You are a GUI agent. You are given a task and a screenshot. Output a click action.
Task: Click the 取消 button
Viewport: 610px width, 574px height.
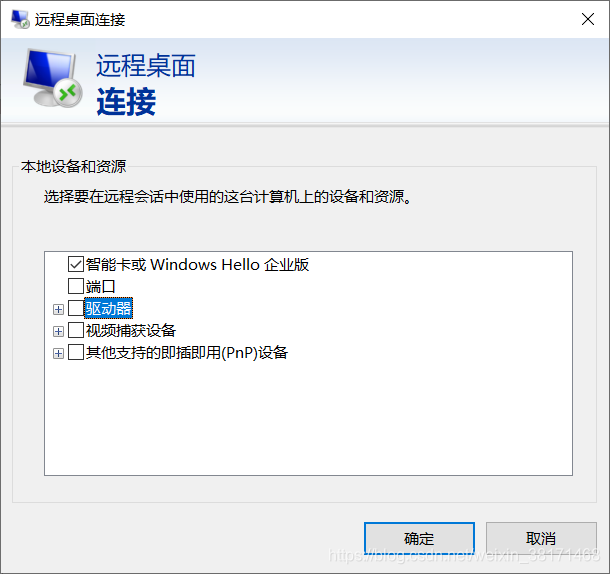[x=541, y=539]
